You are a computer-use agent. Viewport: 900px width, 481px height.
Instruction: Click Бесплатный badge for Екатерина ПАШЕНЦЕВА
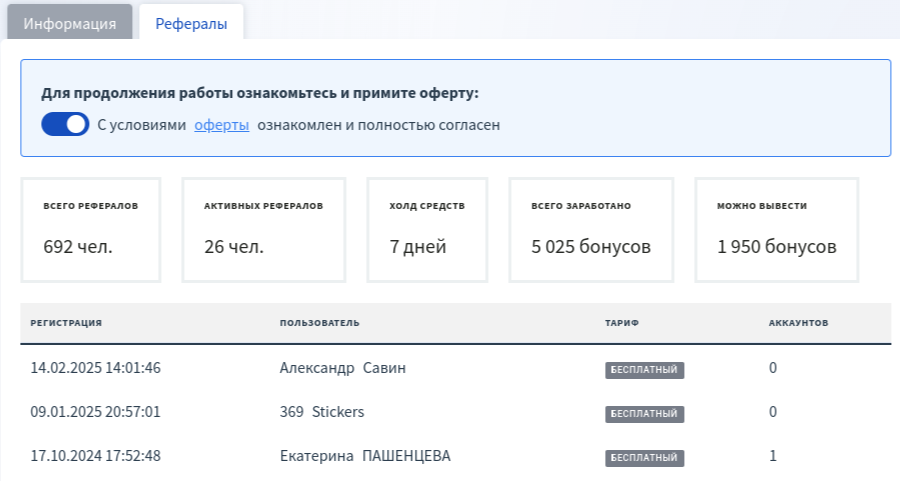coord(645,458)
